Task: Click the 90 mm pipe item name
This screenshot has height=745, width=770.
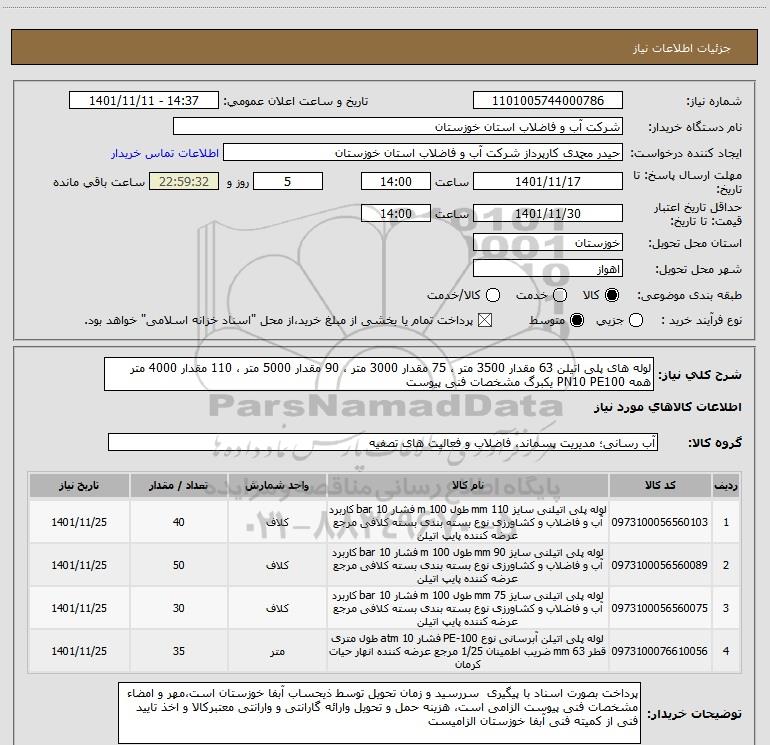Action: click(x=468, y=565)
